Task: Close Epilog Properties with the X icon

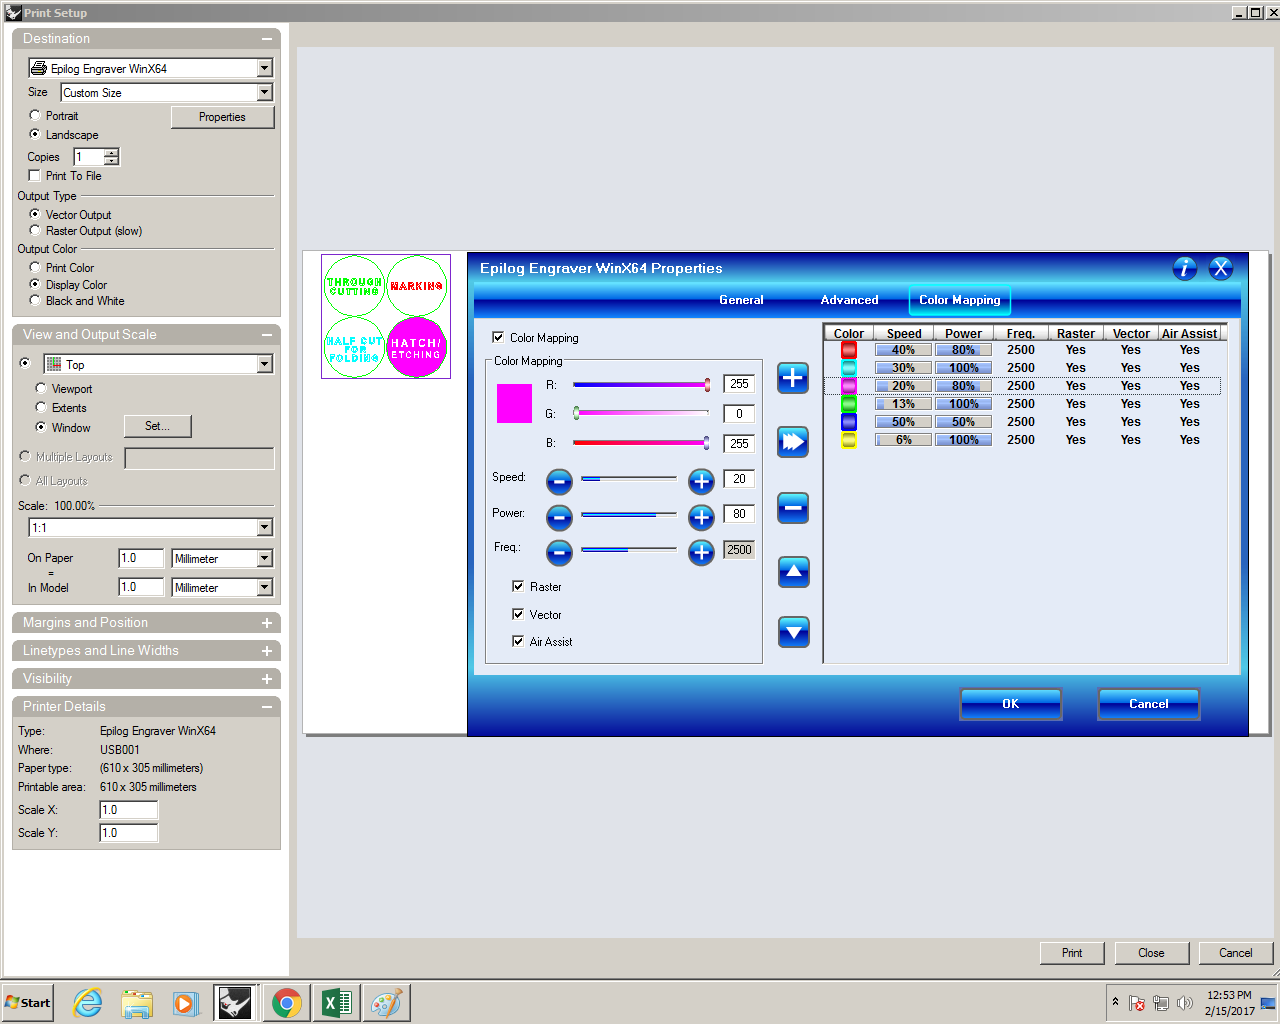Action: click(1221, 268)
